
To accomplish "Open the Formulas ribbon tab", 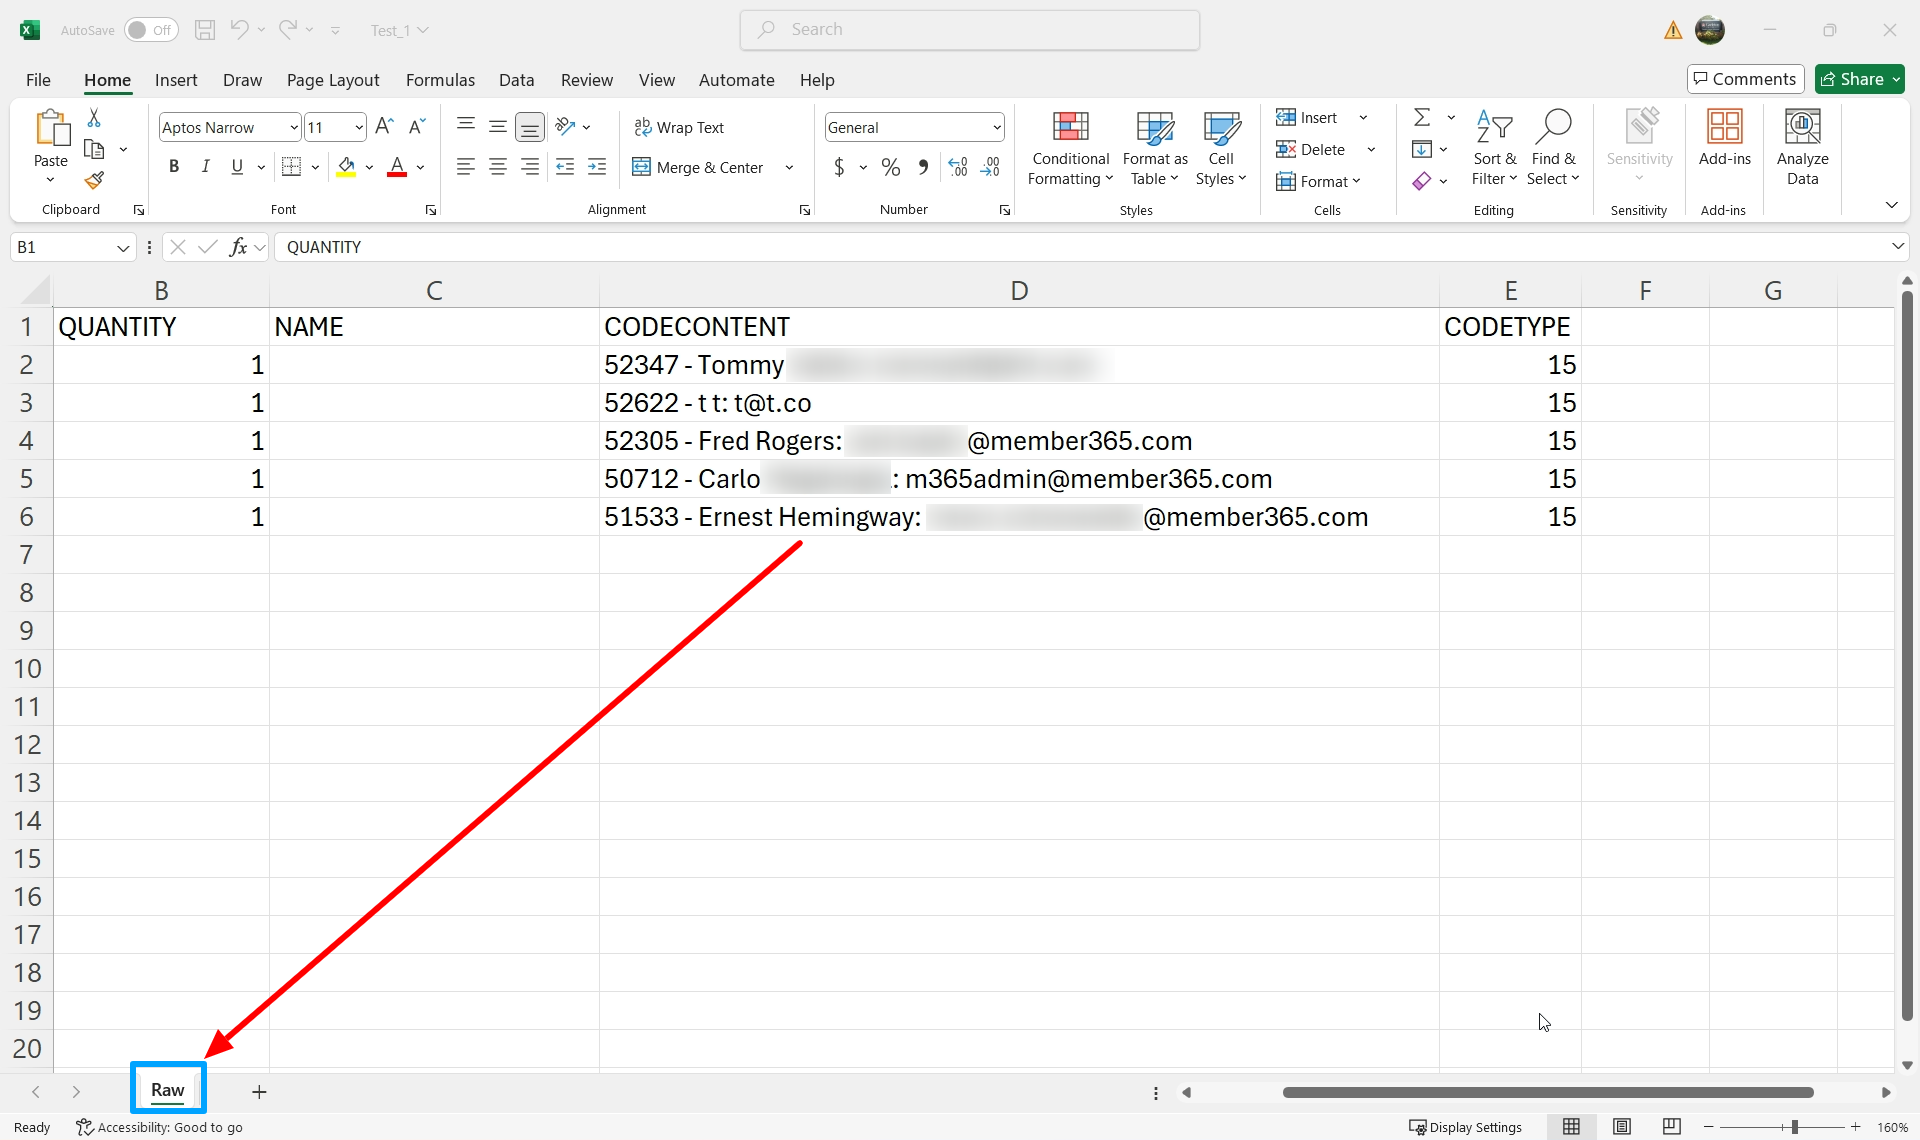I will [x=440, y=80].
